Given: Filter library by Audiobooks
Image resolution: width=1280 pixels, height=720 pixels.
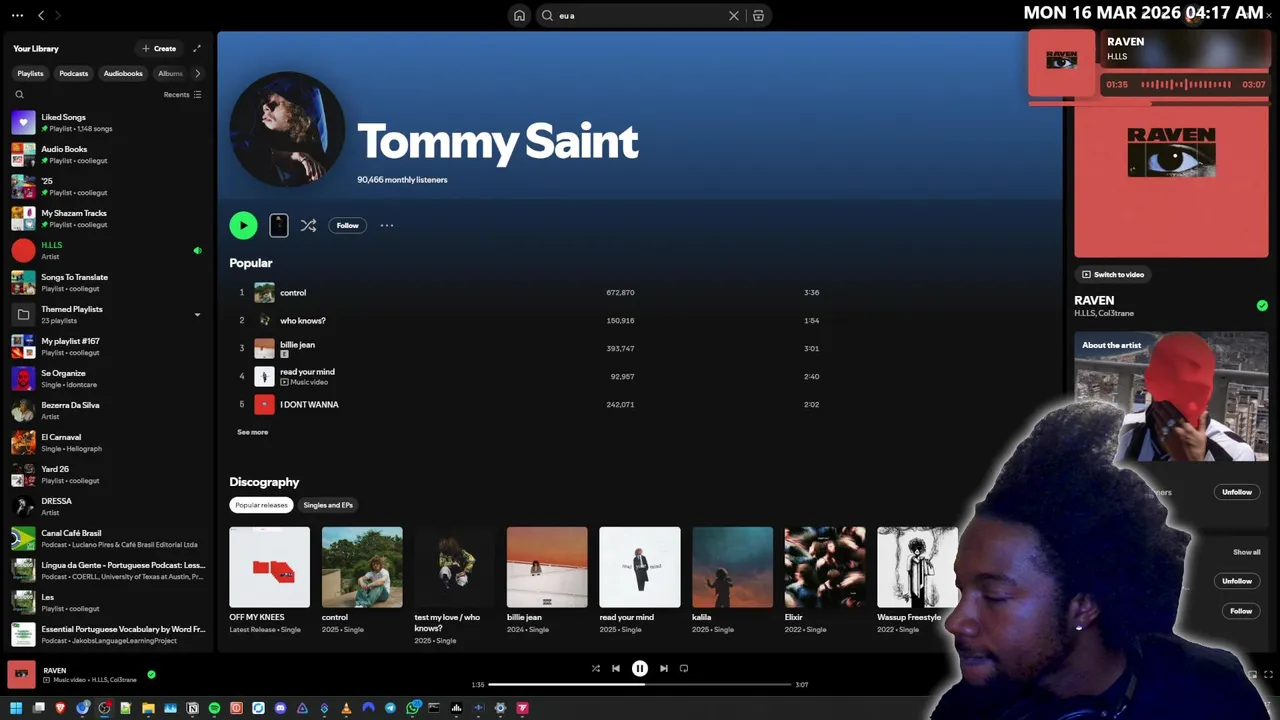Looking at the screenshot, I should [x=123, y=73].
